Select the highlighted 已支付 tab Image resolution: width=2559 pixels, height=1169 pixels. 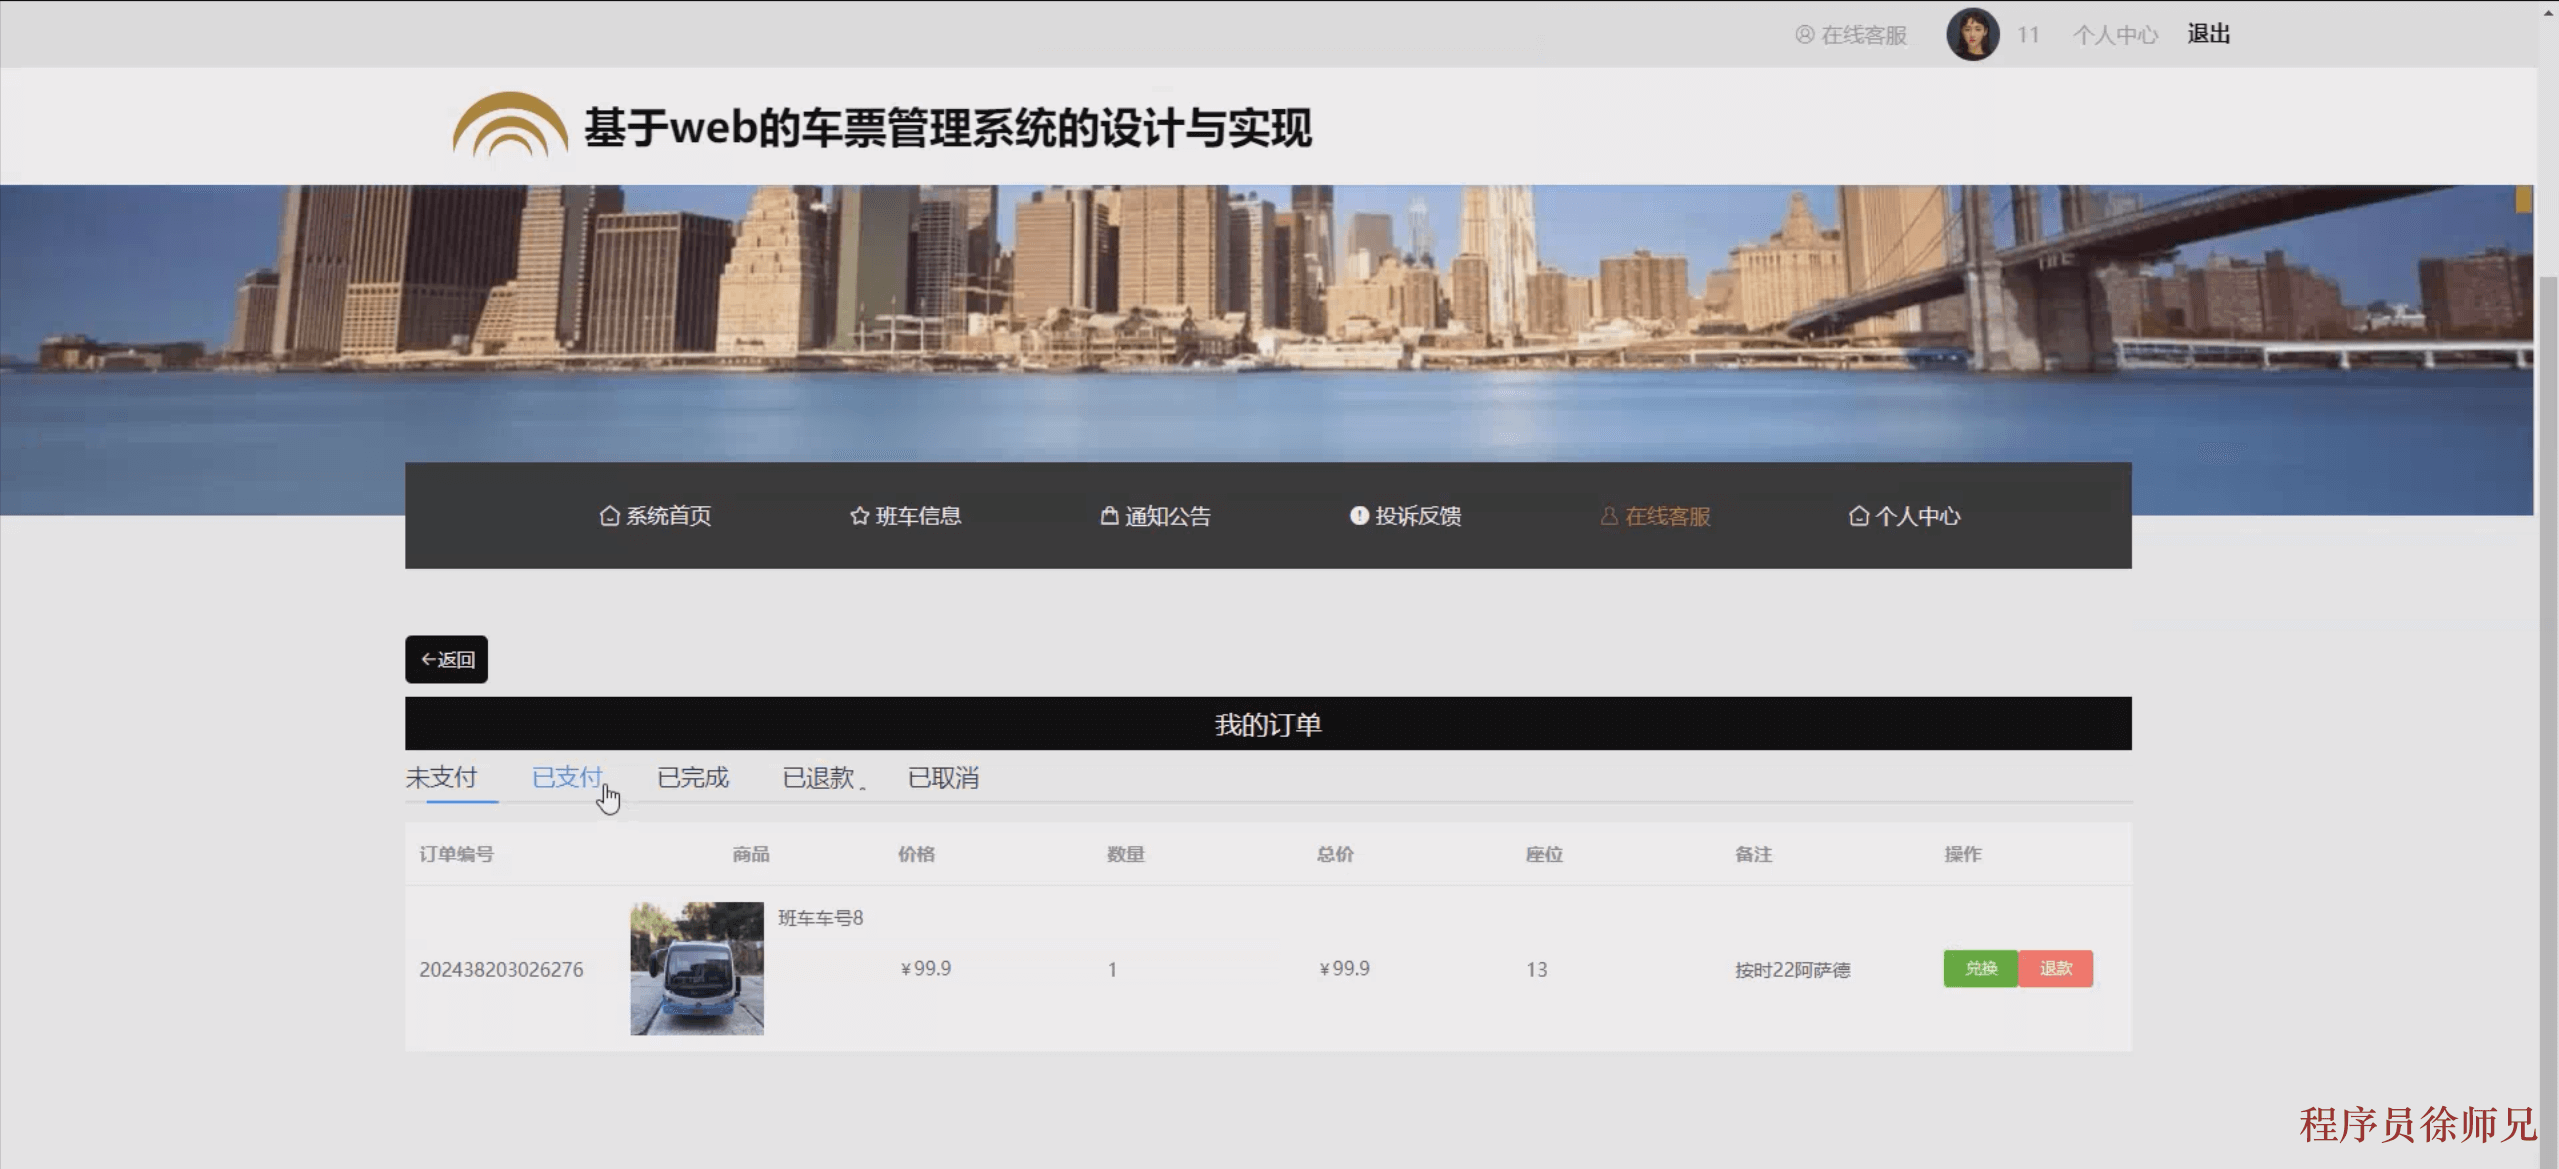567,777
